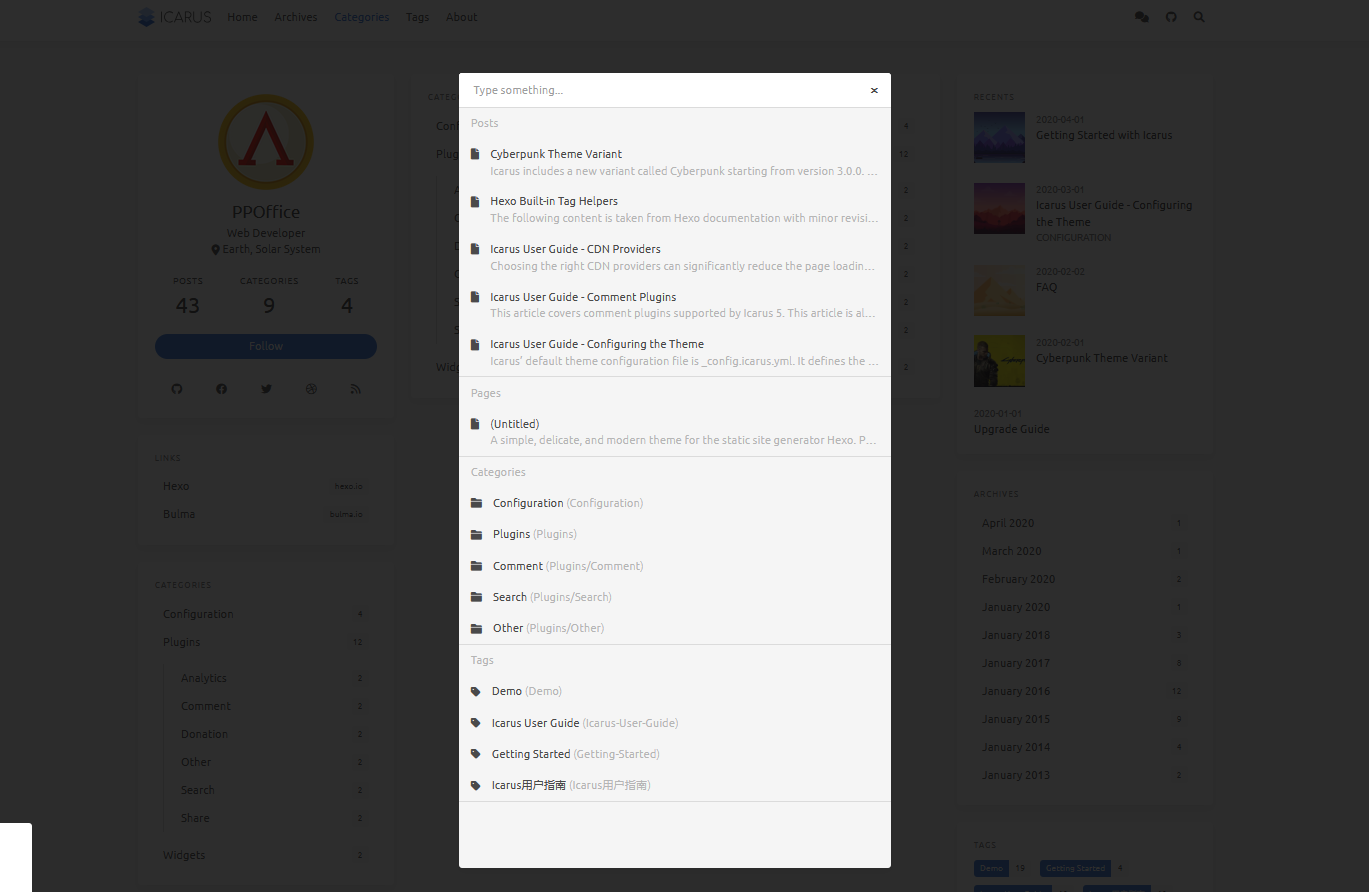Click the folder icon next to Configuration category
Viewport: 1369px width, 892px height.
coord(477,503)
